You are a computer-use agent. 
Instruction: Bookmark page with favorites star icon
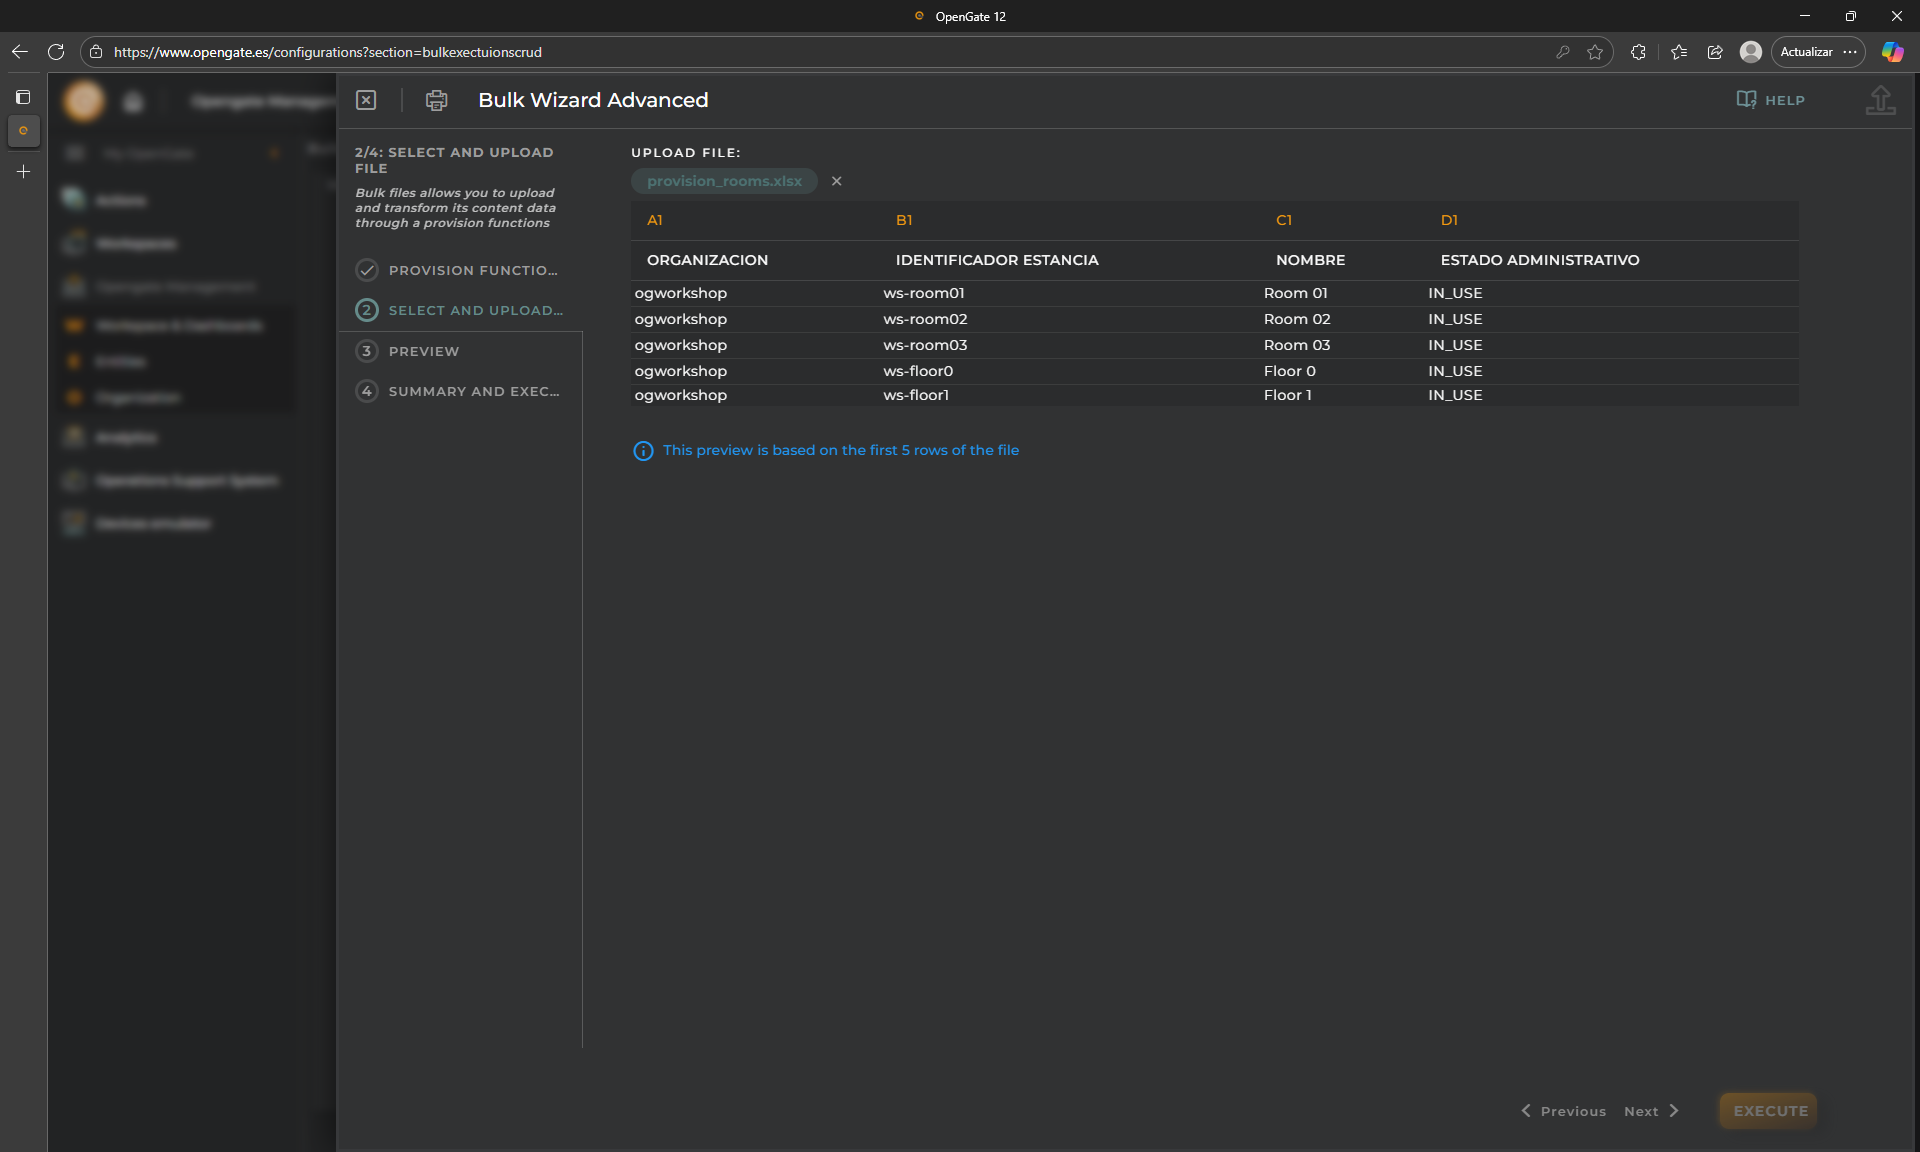click(1595, 52)
